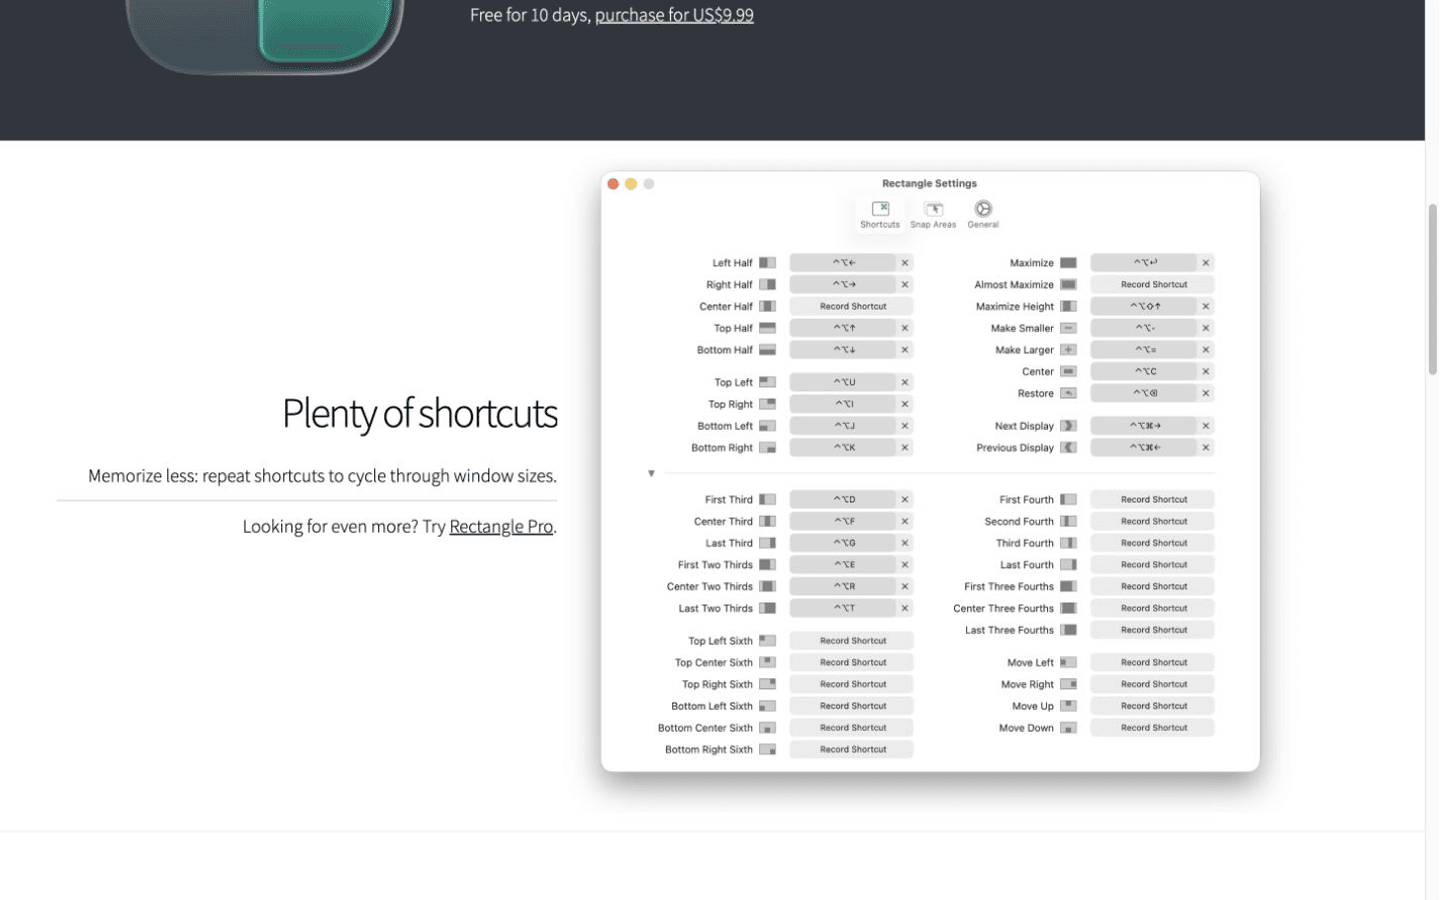Click the Next Display icon
This screenshot has width=1440, height=900.
(x=1068, y=426)
